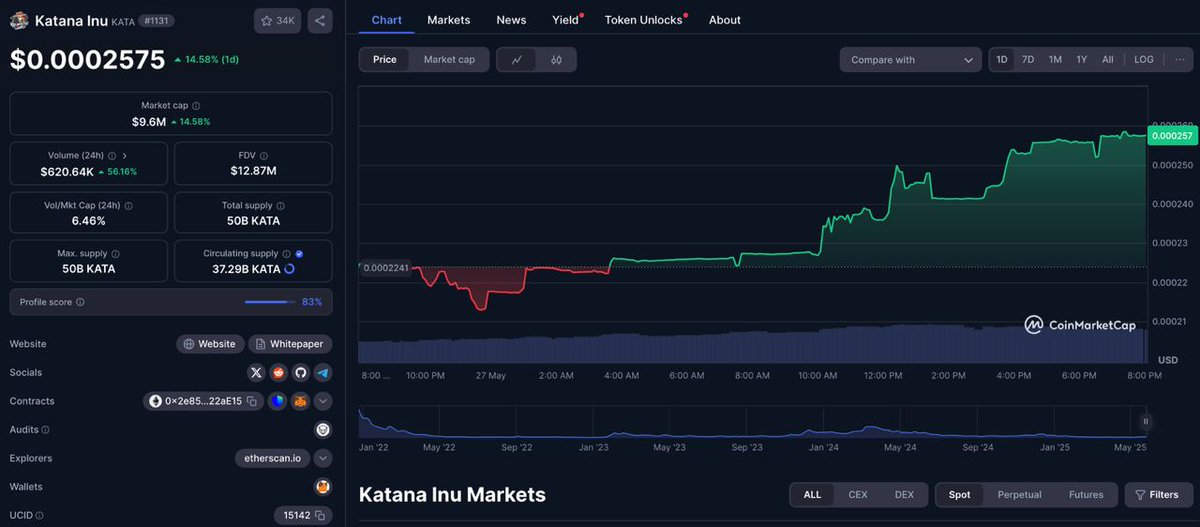1200x527 pixels.
Task: Open the contract's blue shield icon
Action: pos(276,401)
